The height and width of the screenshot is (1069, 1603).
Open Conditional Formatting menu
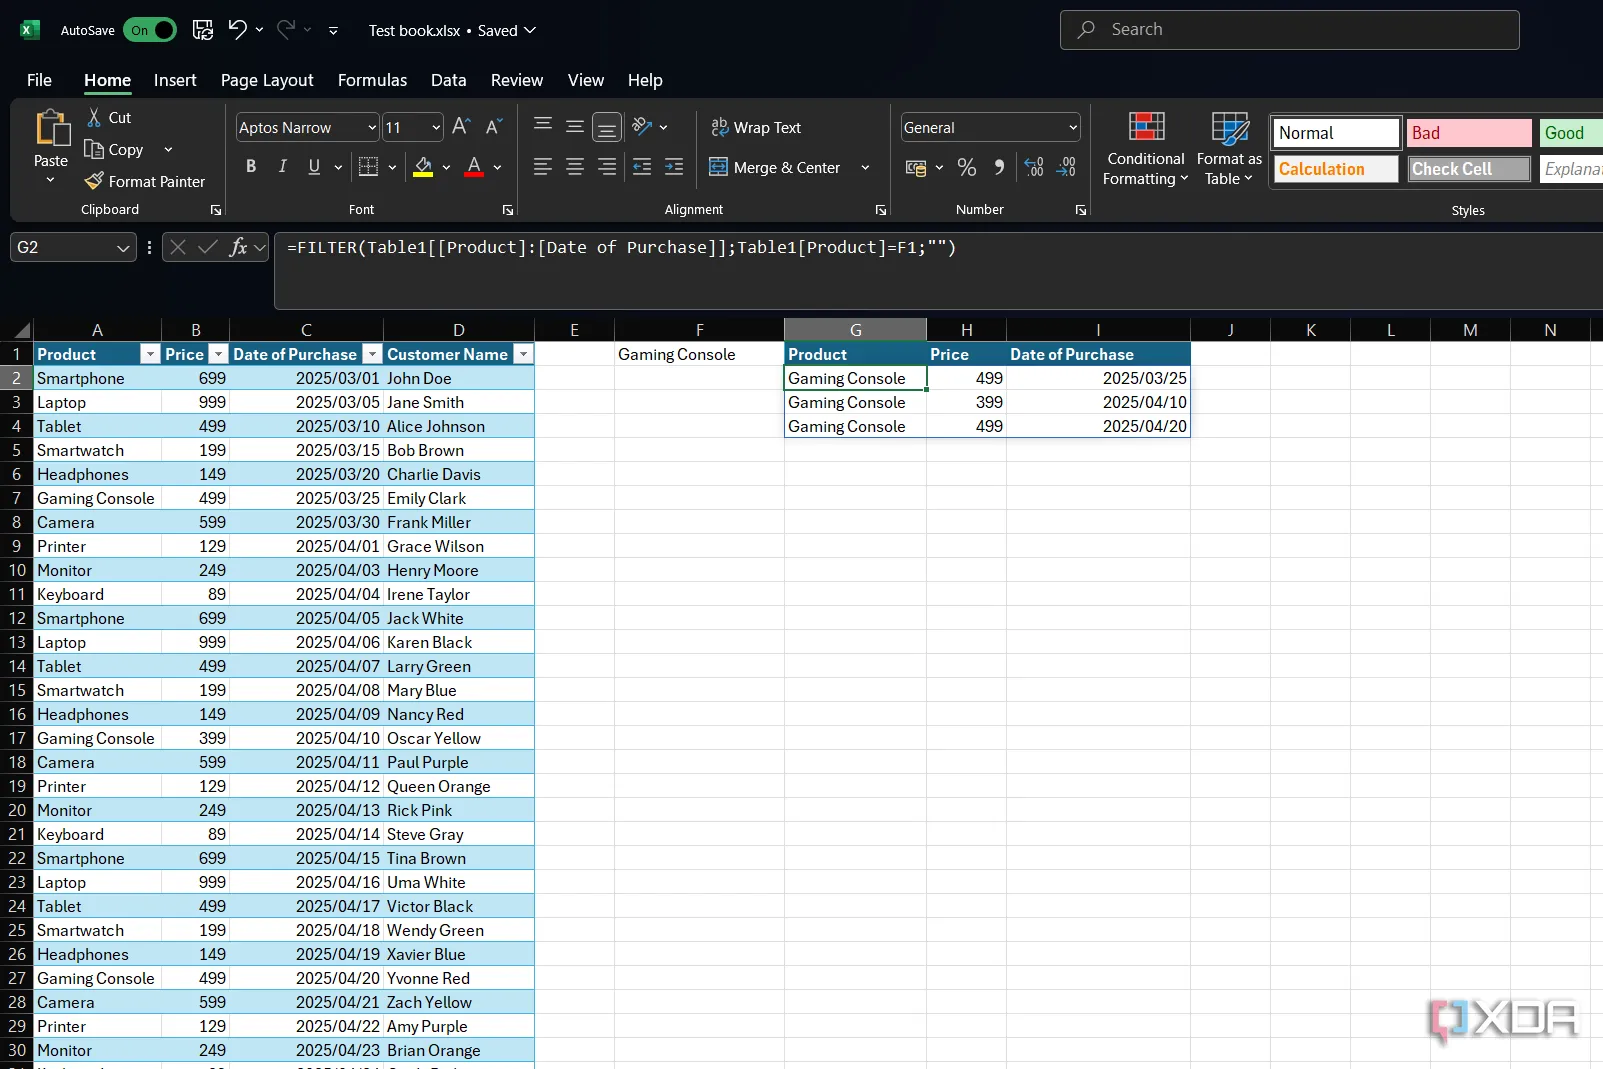pyautogui.click(x=1146, y=148)
